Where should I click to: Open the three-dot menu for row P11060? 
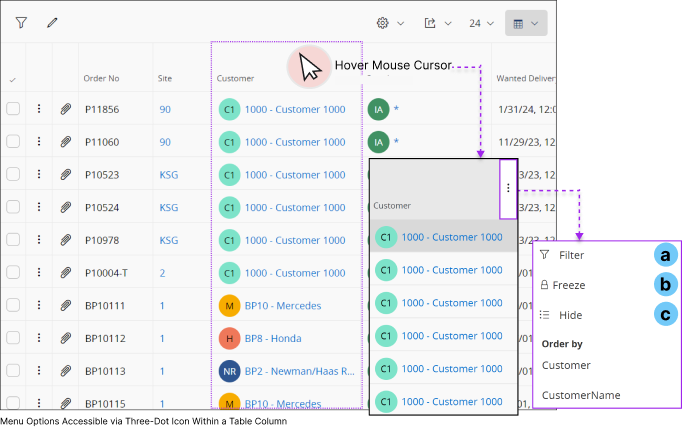tap(39, 142)
